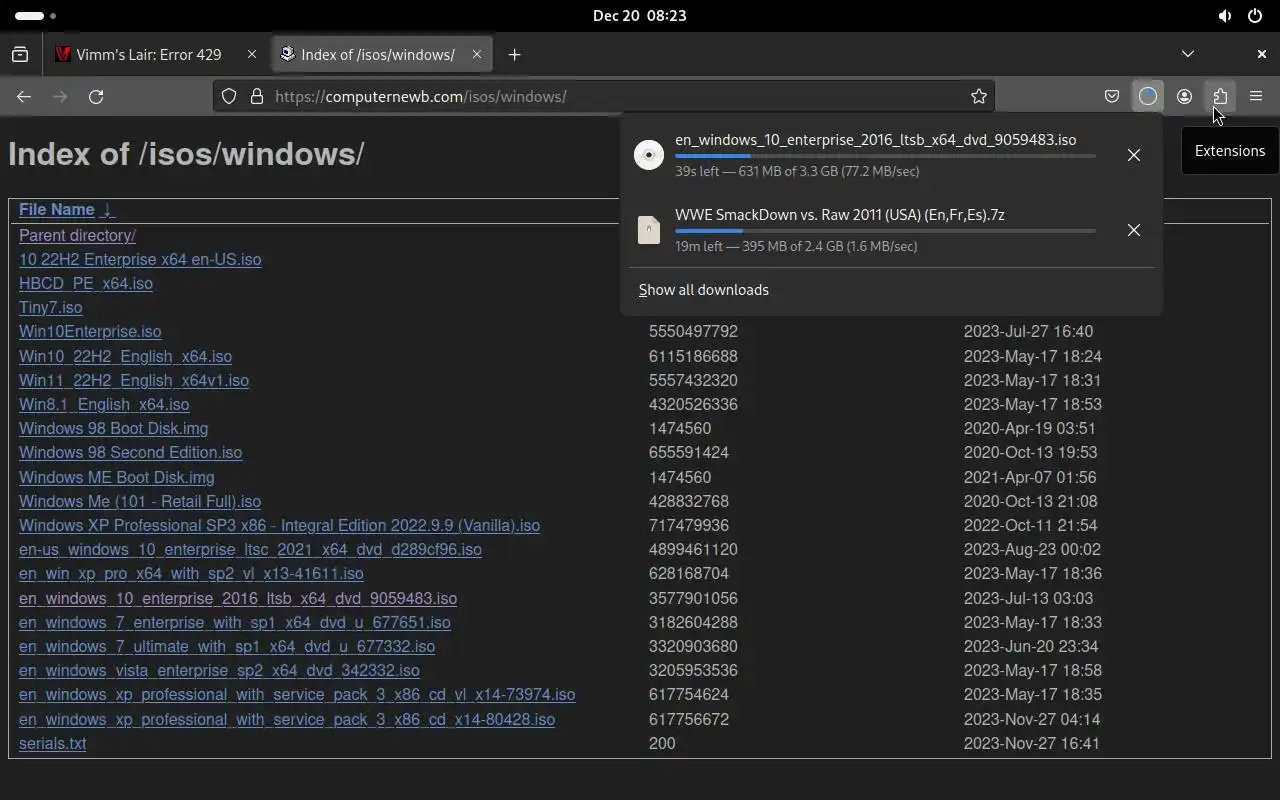
Task: Click the archive icon of WWE download
Action: tap(649, 230)
